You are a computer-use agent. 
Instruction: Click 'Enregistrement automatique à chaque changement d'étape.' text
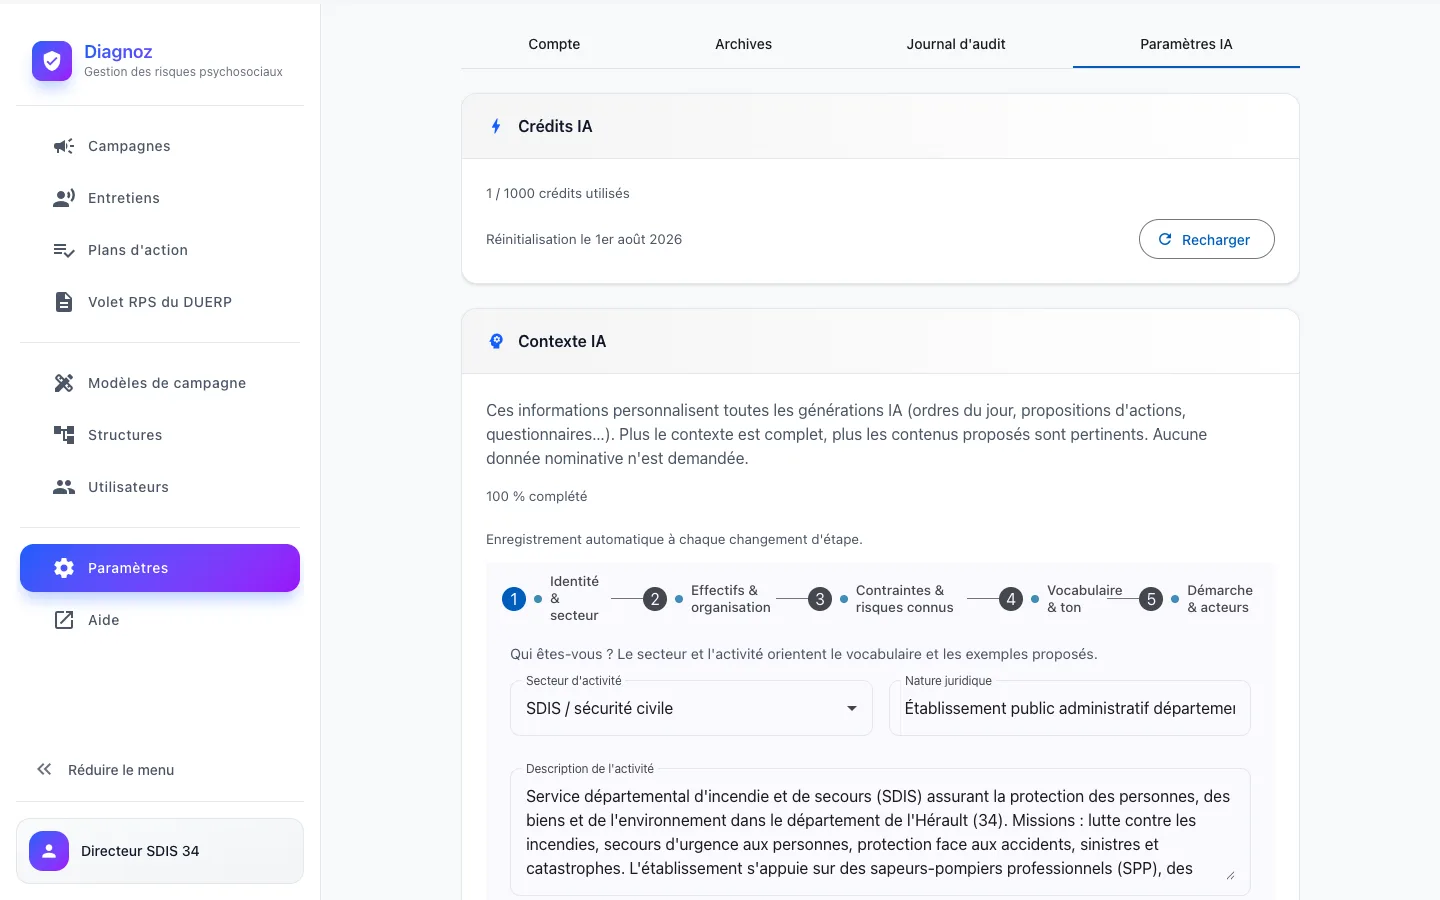click(x=674, y=539)
